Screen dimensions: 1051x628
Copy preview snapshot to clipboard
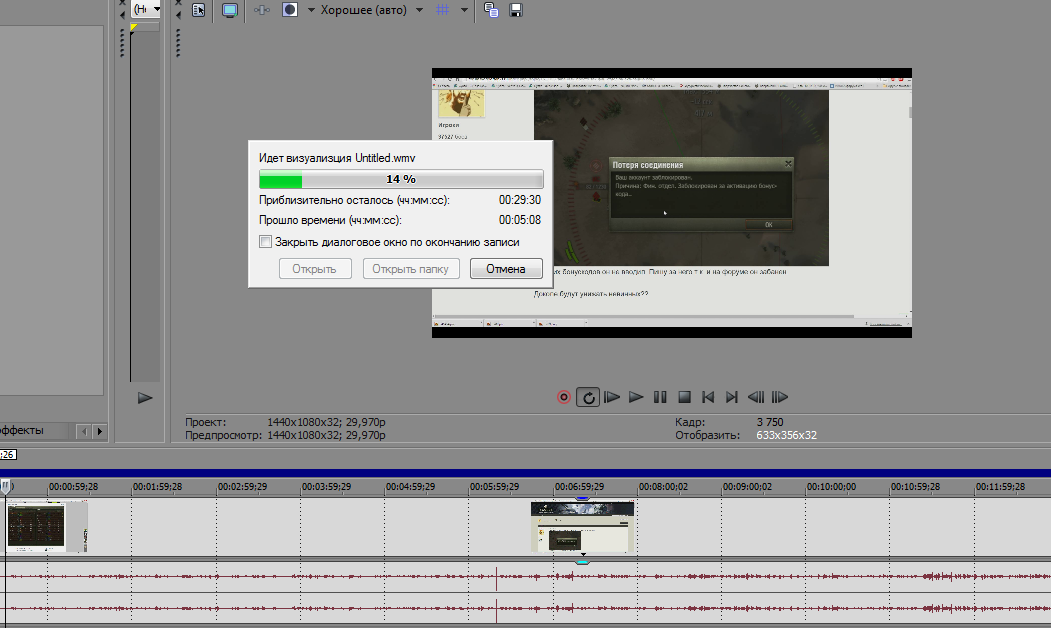[491, 10]
